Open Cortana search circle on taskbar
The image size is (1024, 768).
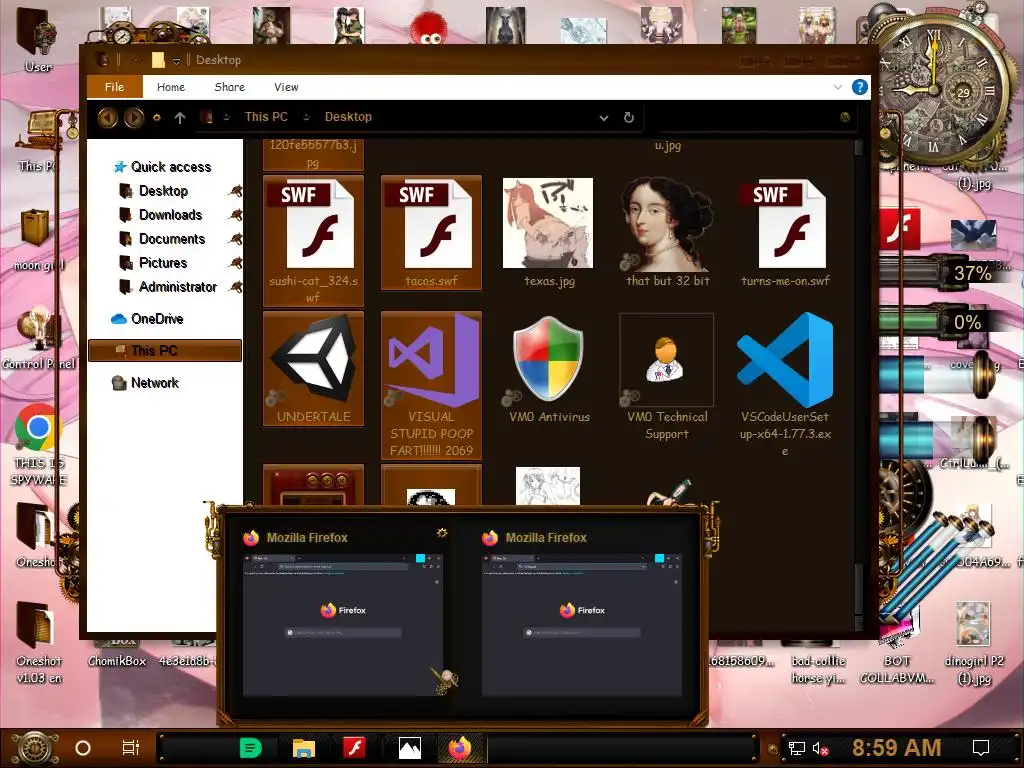83,748
